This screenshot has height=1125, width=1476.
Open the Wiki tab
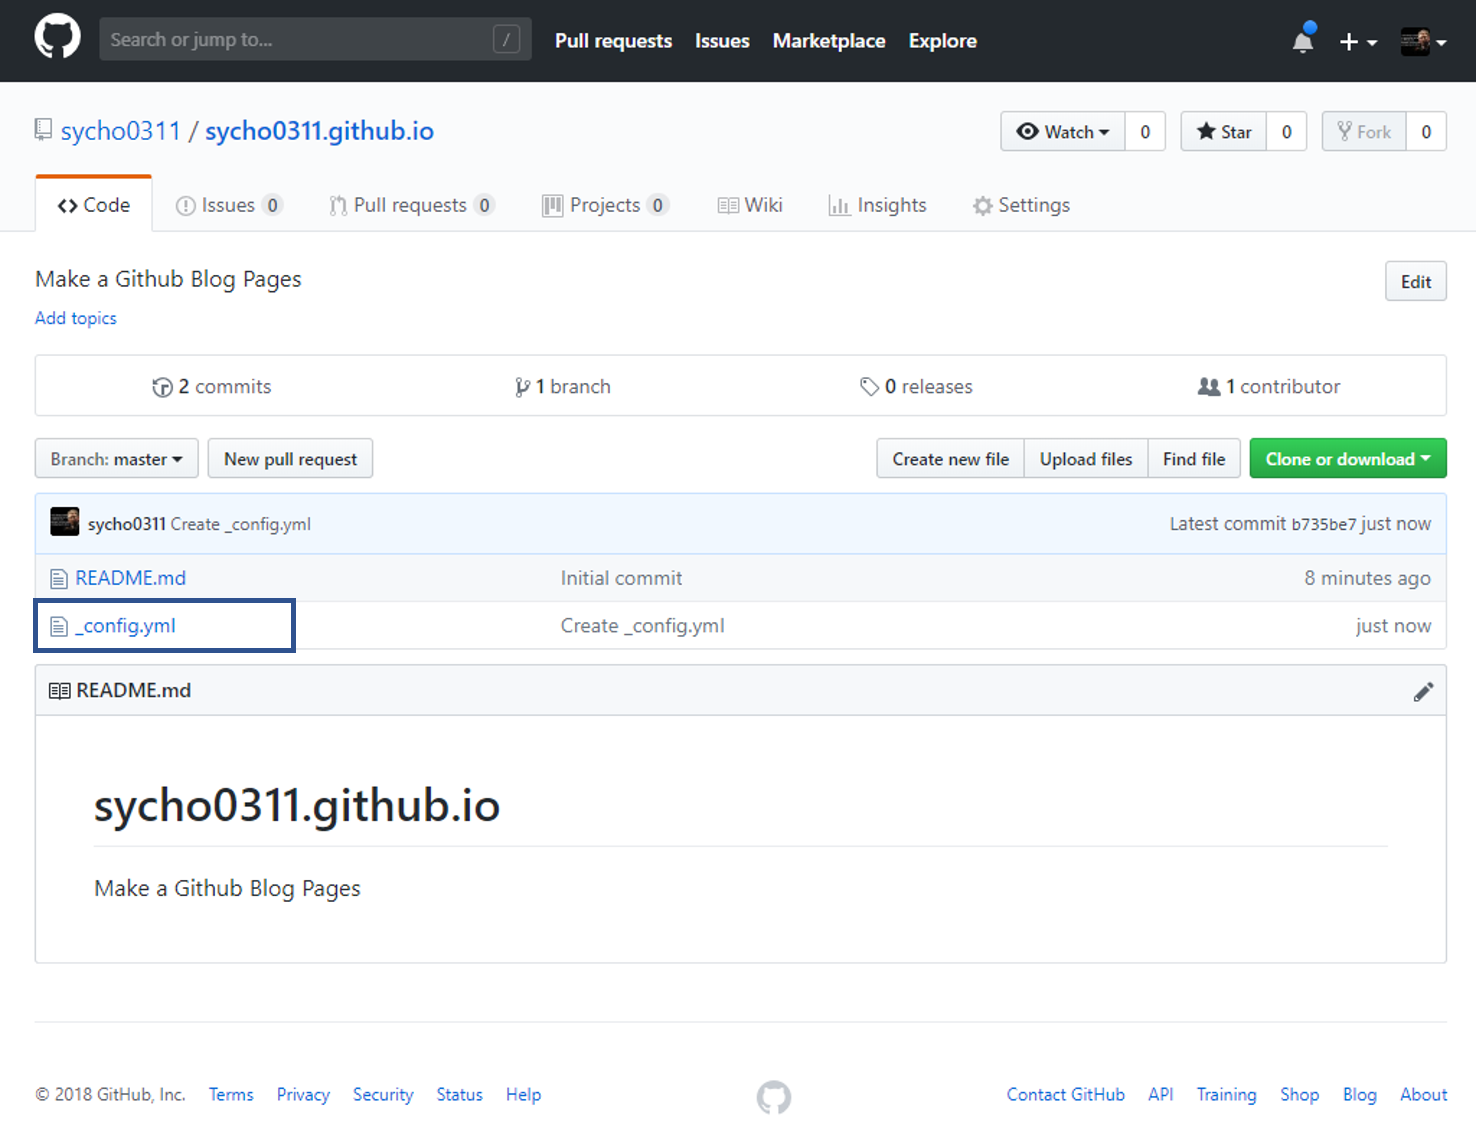(x=750, y=205)
